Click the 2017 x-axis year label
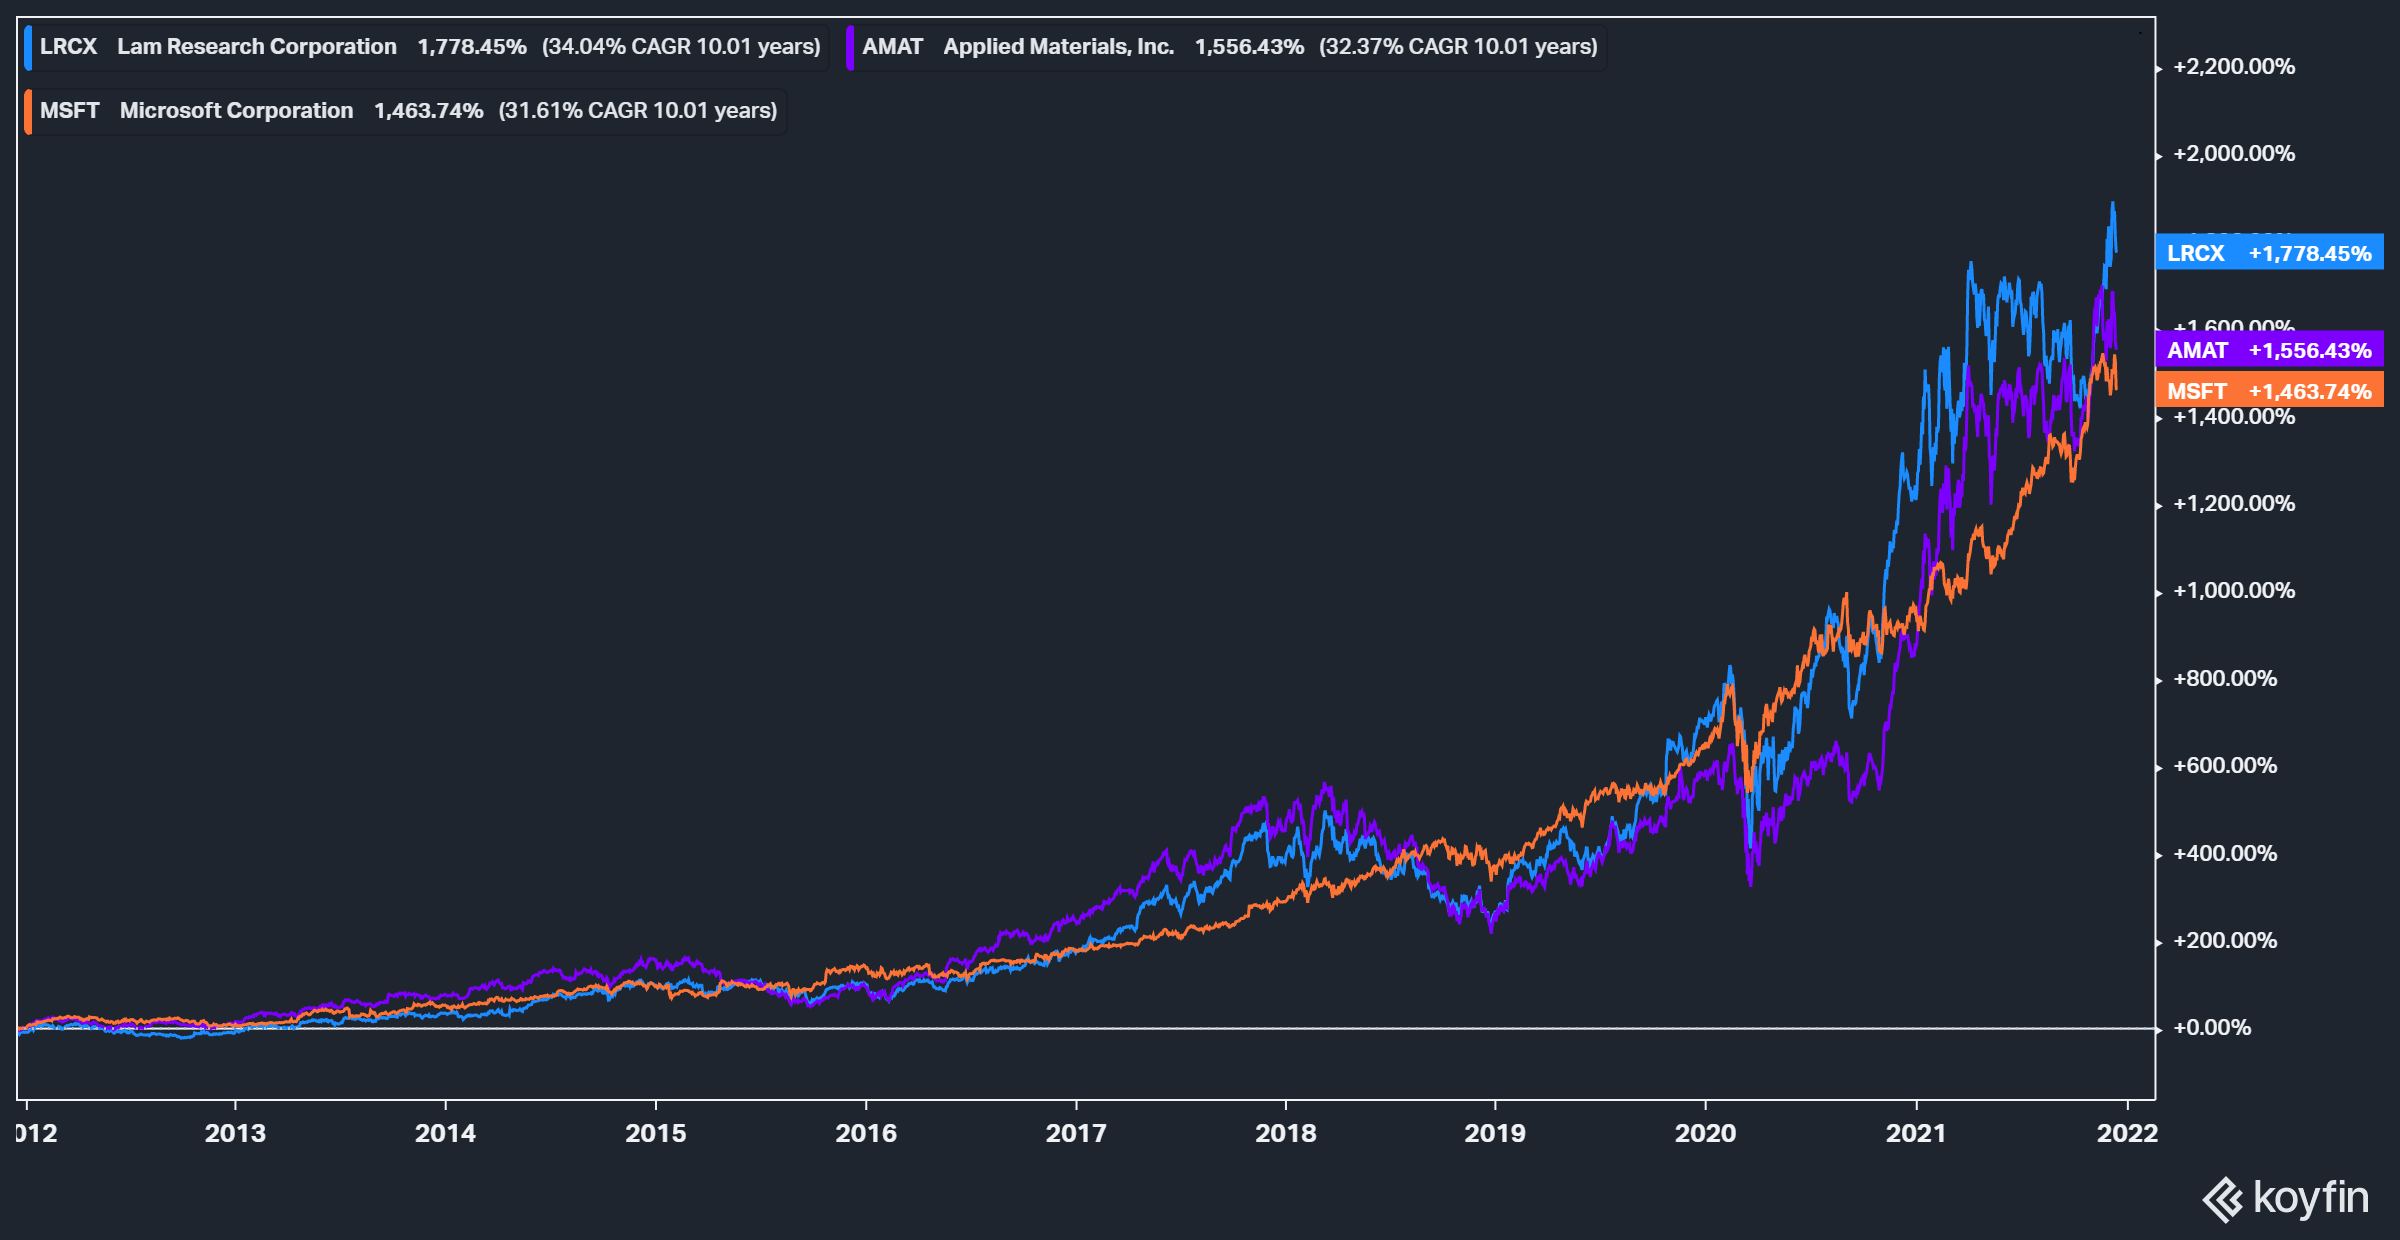 coord(1076,1133)
